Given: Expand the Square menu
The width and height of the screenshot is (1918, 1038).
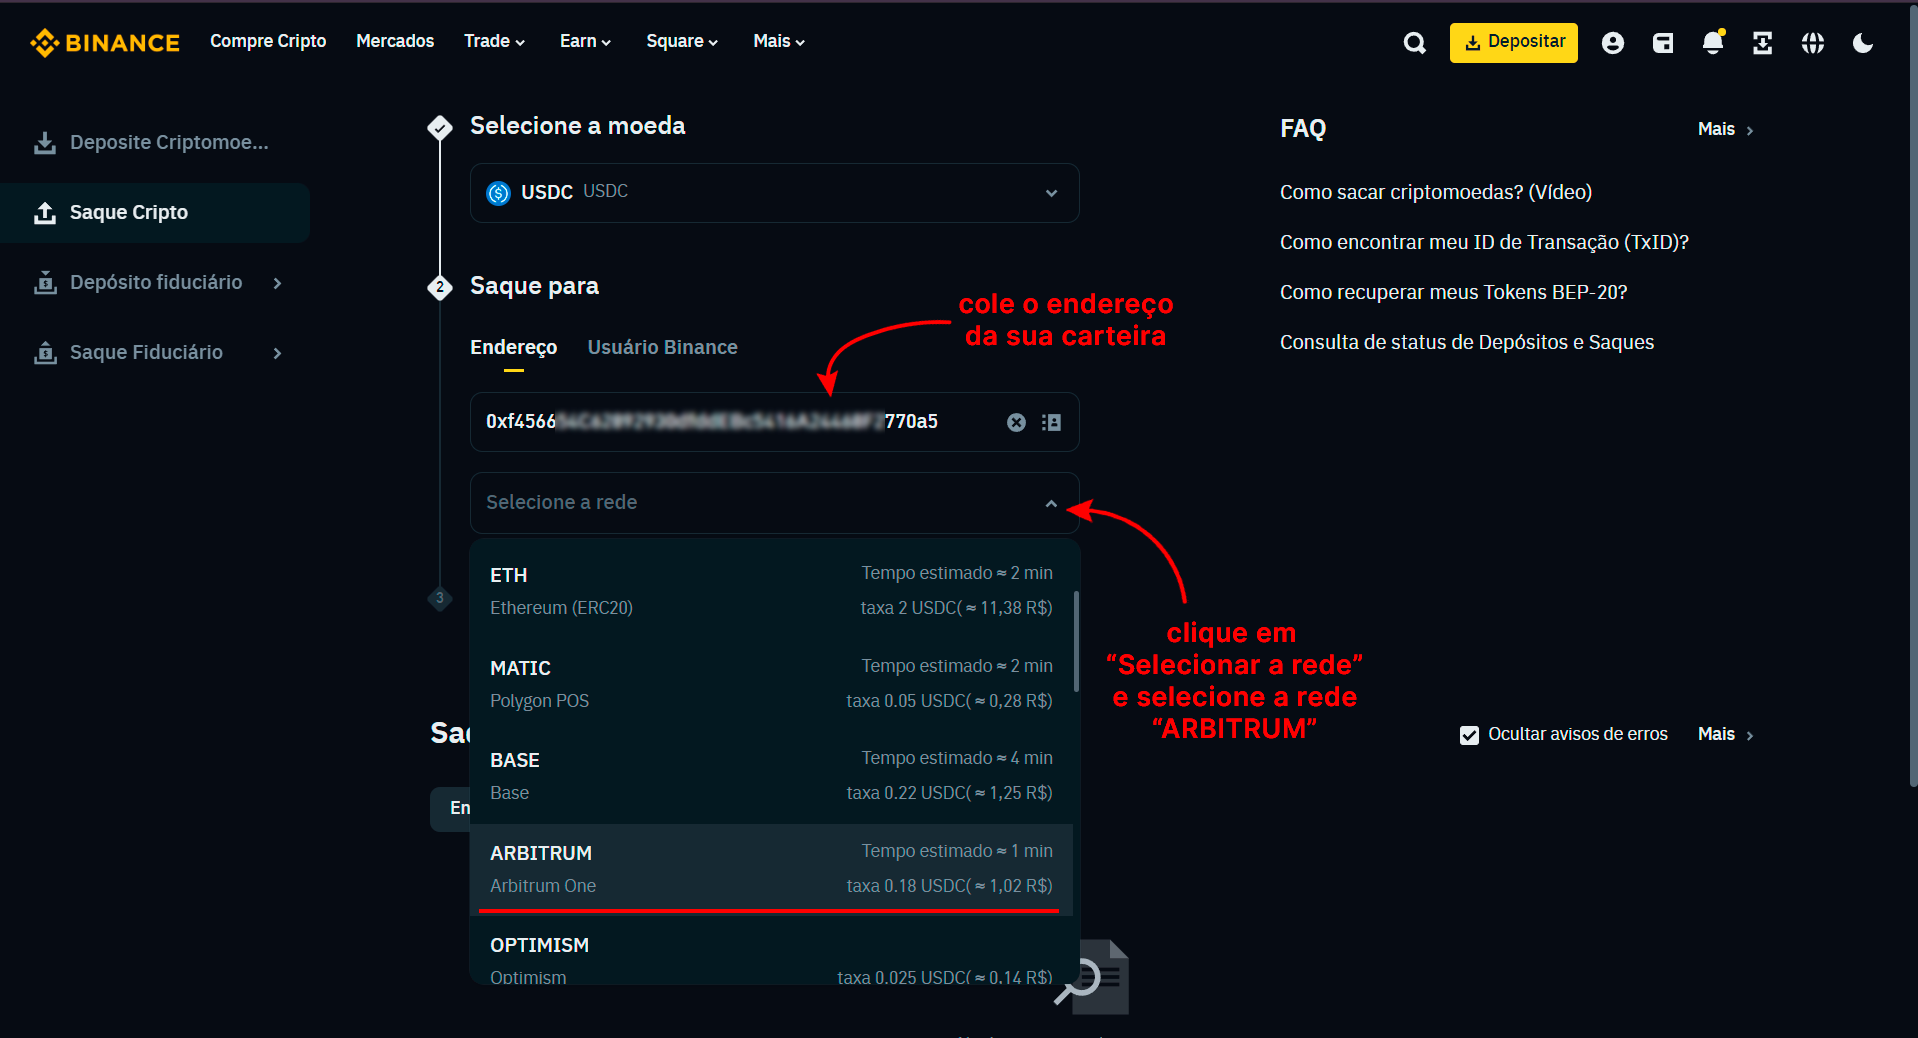Looking at the screenshot, I should [682, 41].
